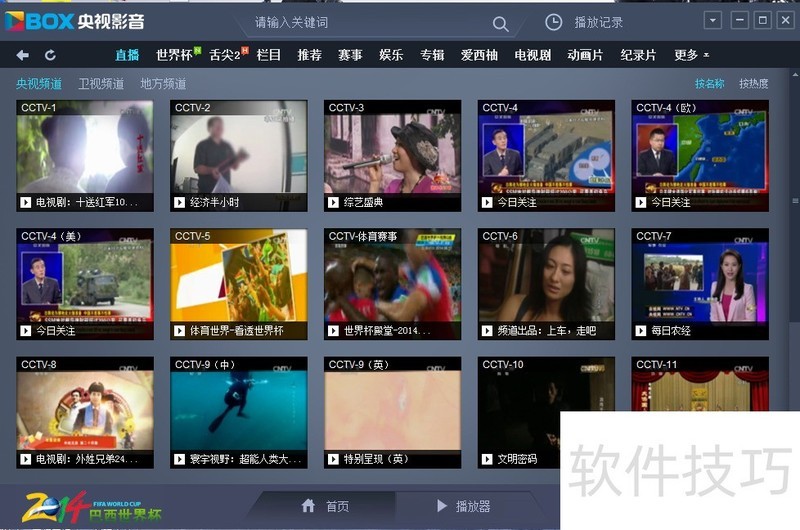Click the back arrow icon
The height and width of the screenshot is (530, 800).
point(22,55)
